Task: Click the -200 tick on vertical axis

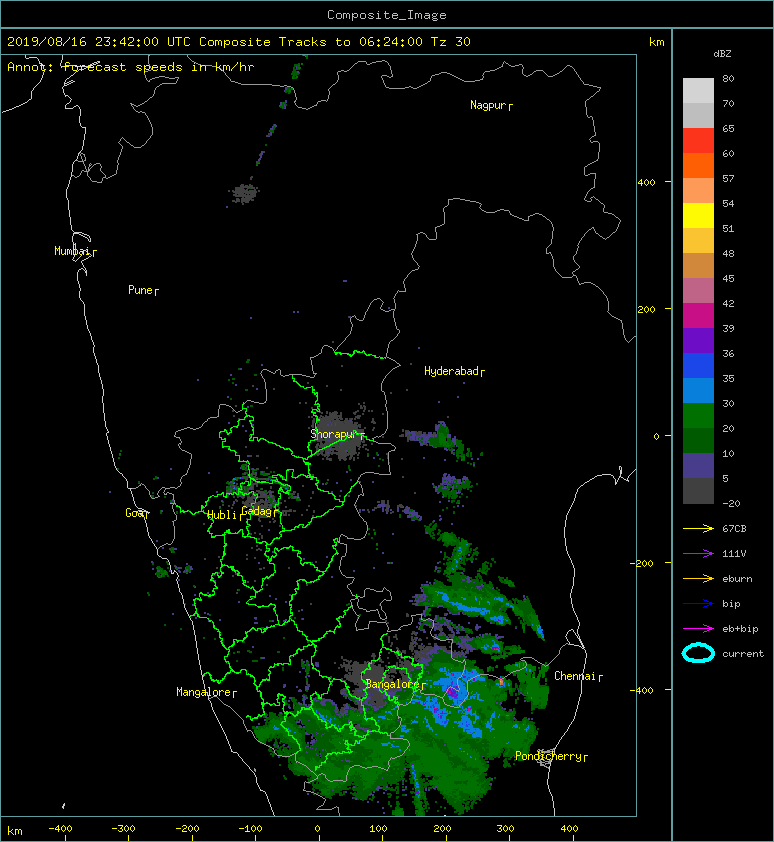Action: [642, 563]
